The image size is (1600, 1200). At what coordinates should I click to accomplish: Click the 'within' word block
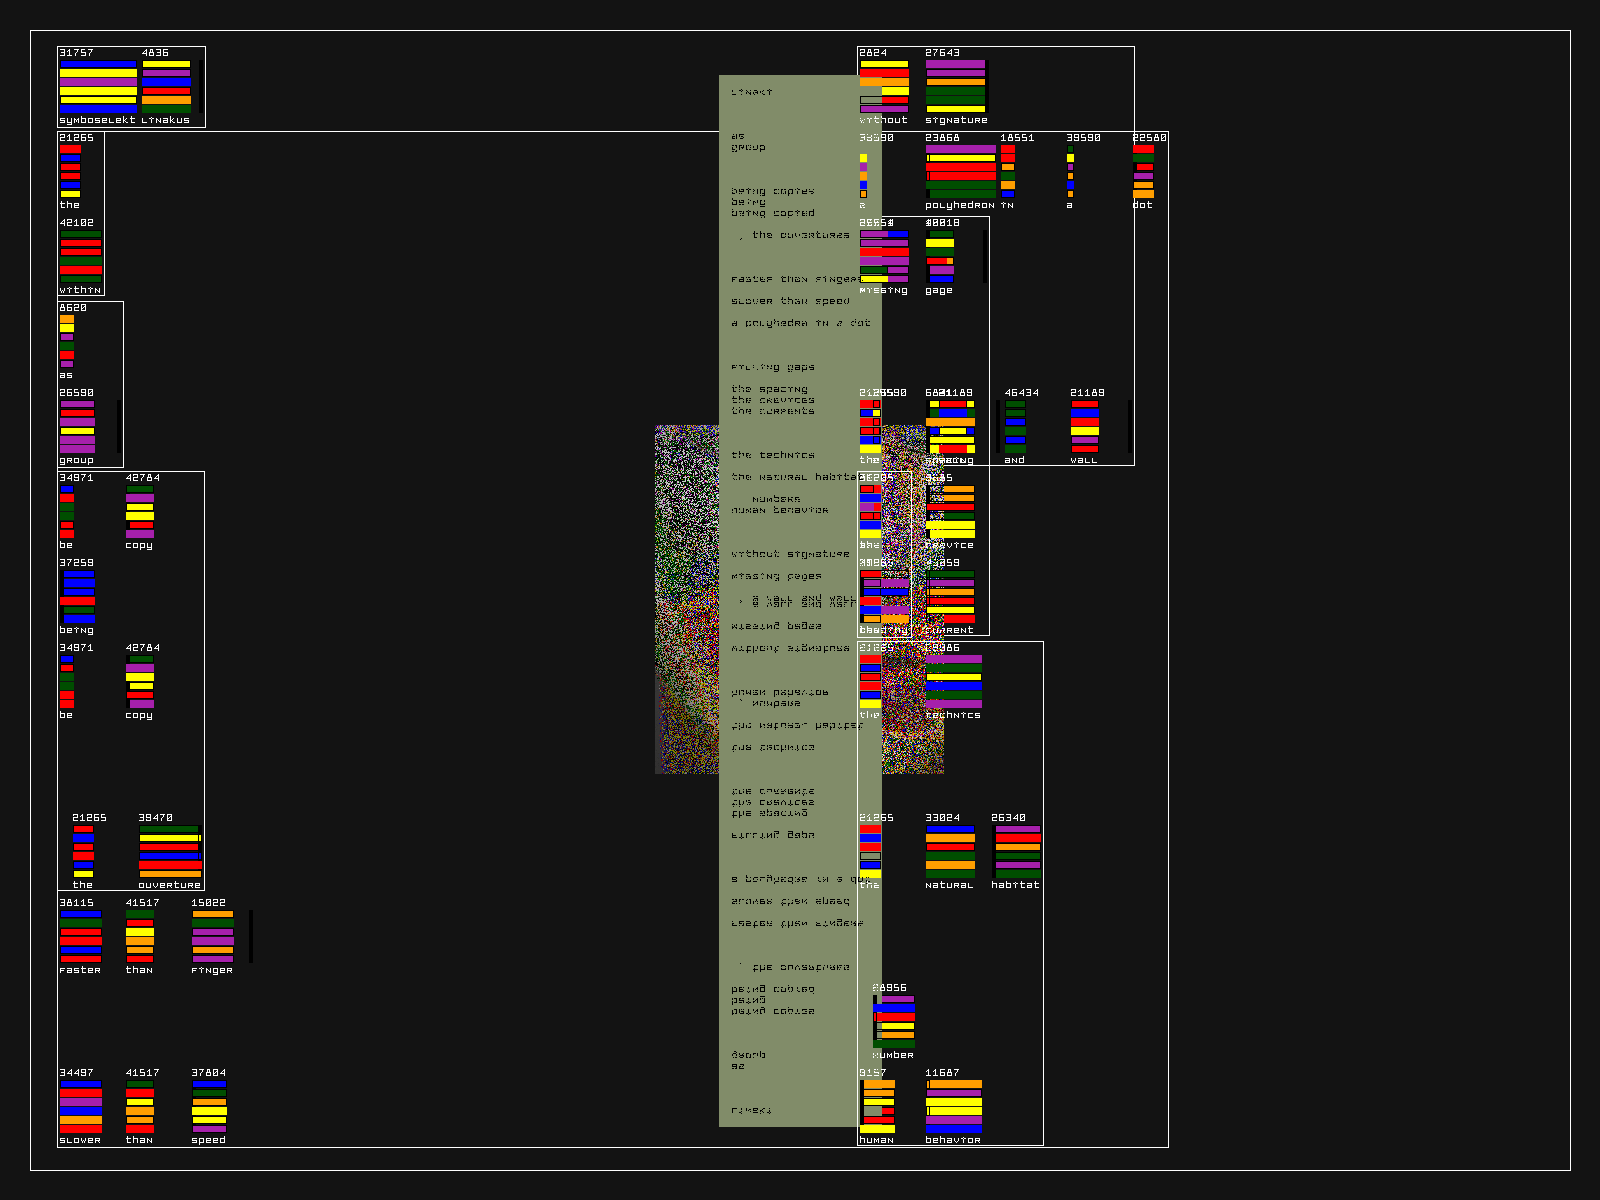tap(80, 257)
